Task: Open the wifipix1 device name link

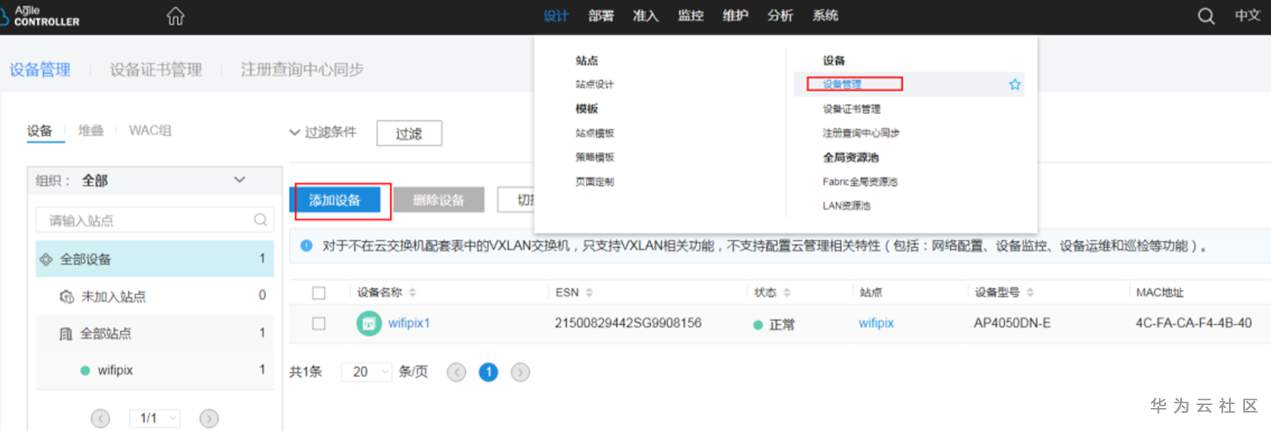Action: 410,323
